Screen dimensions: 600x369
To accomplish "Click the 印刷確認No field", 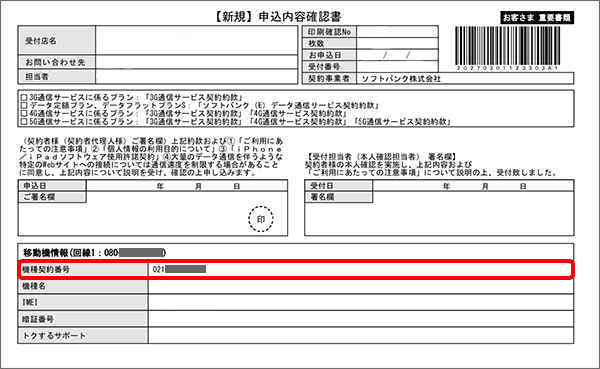I will [397, 32].
